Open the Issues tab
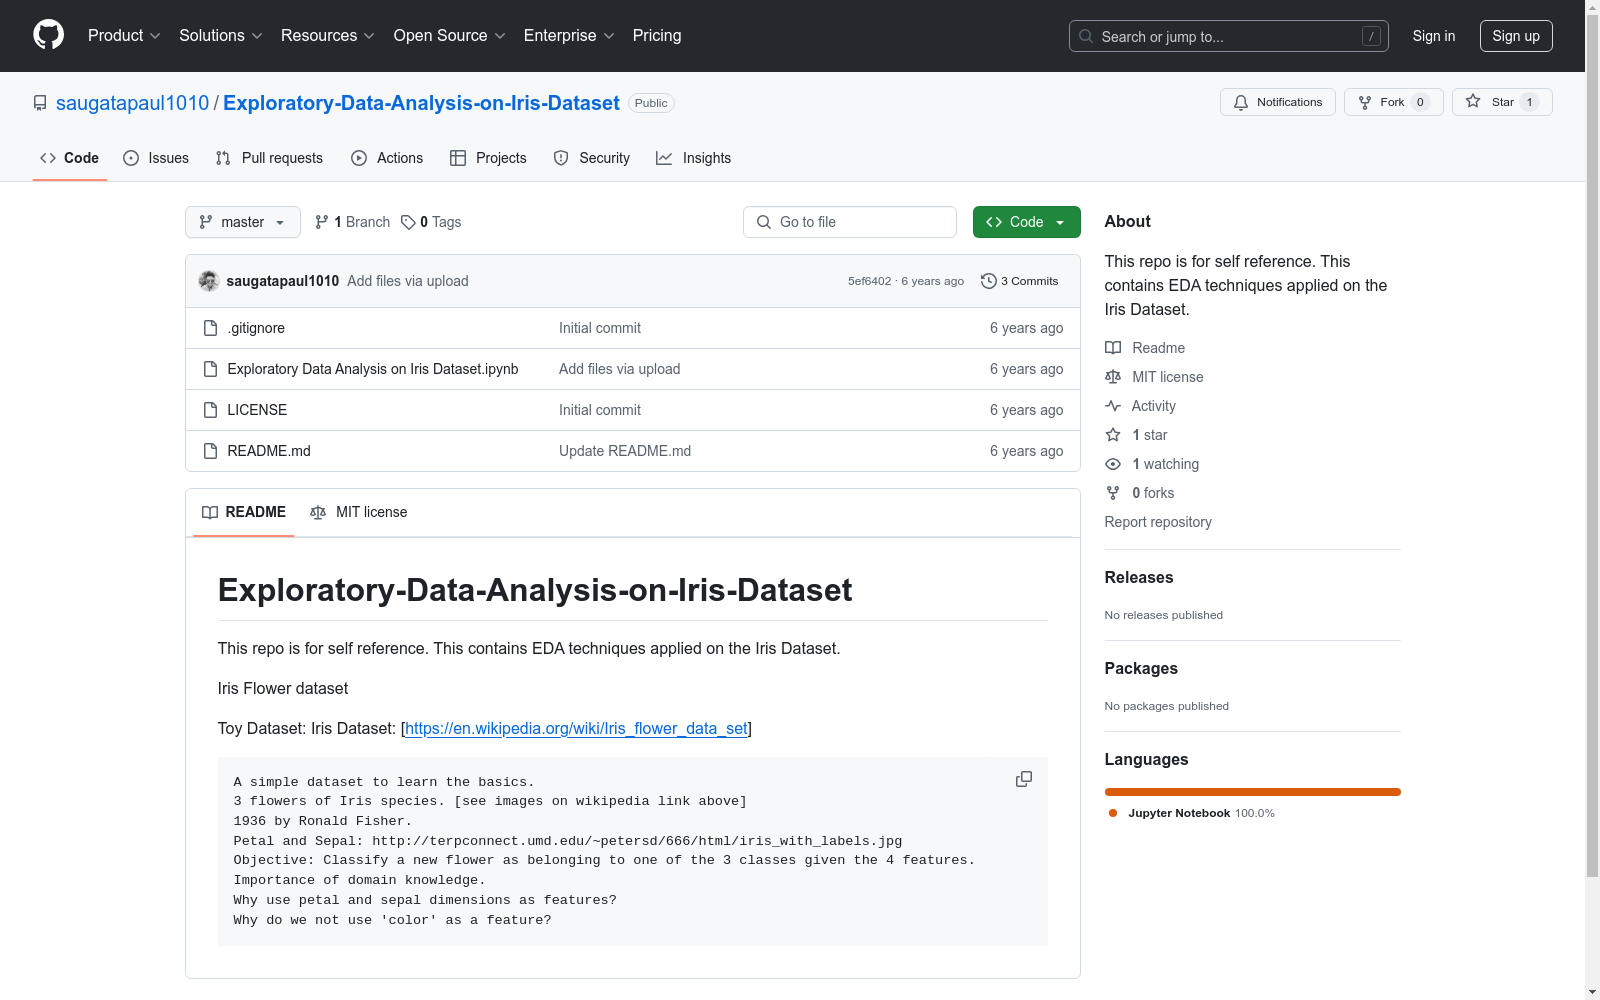1600x1000 pixels. 156,158
